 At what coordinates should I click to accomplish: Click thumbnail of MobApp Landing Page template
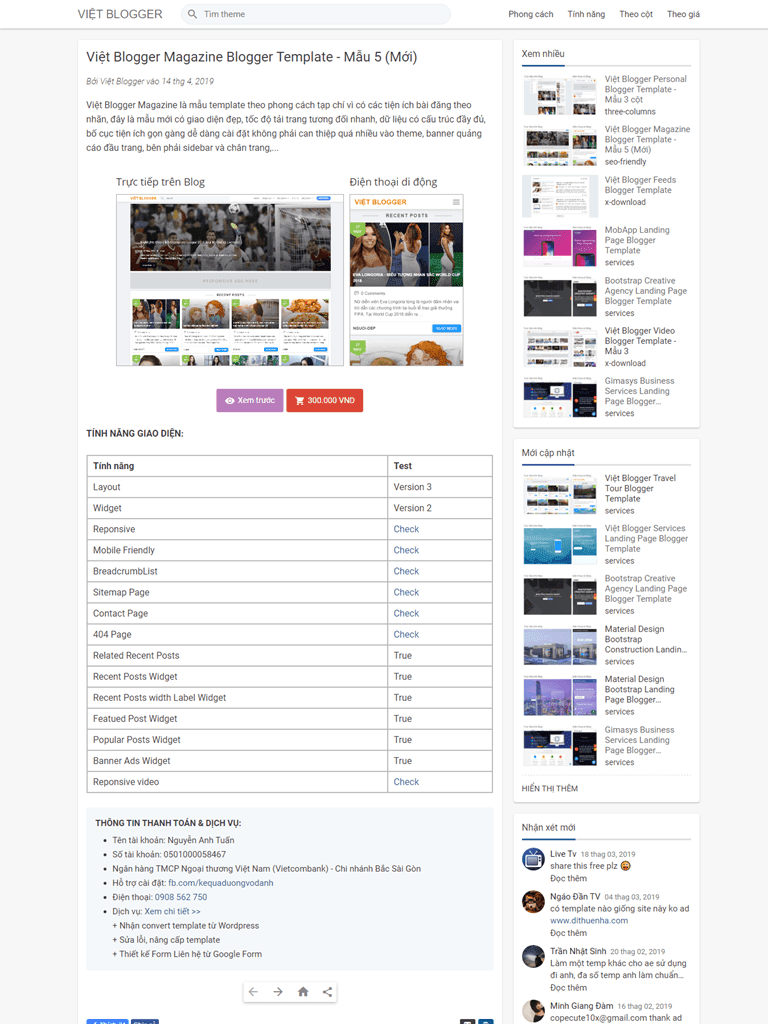pyautogui.click(x=560, y=246)
